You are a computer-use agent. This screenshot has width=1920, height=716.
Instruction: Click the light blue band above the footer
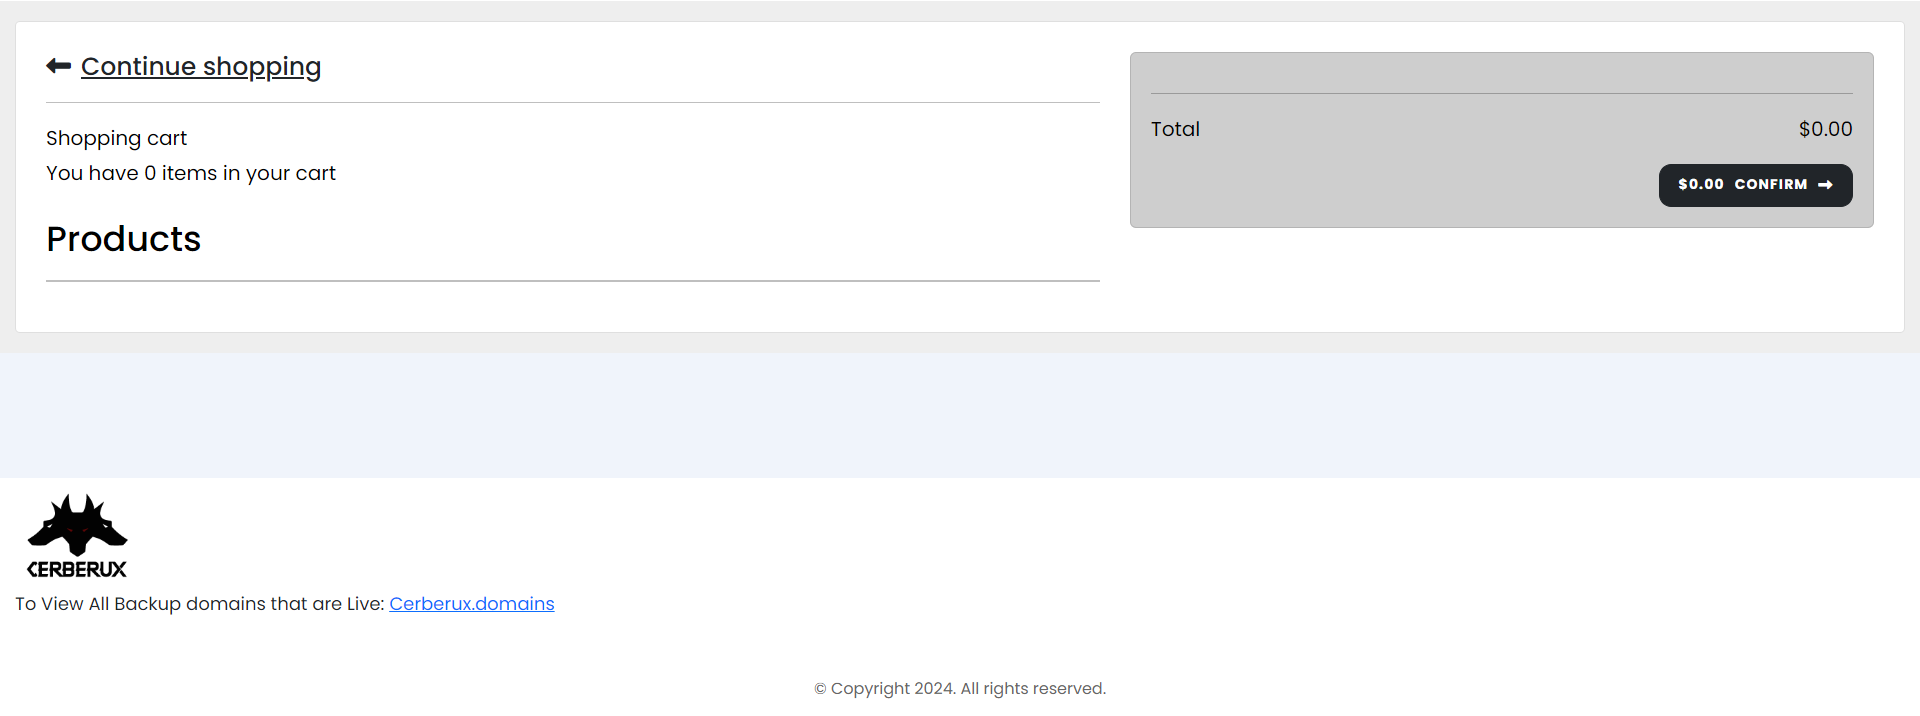(x=960, y=415)
